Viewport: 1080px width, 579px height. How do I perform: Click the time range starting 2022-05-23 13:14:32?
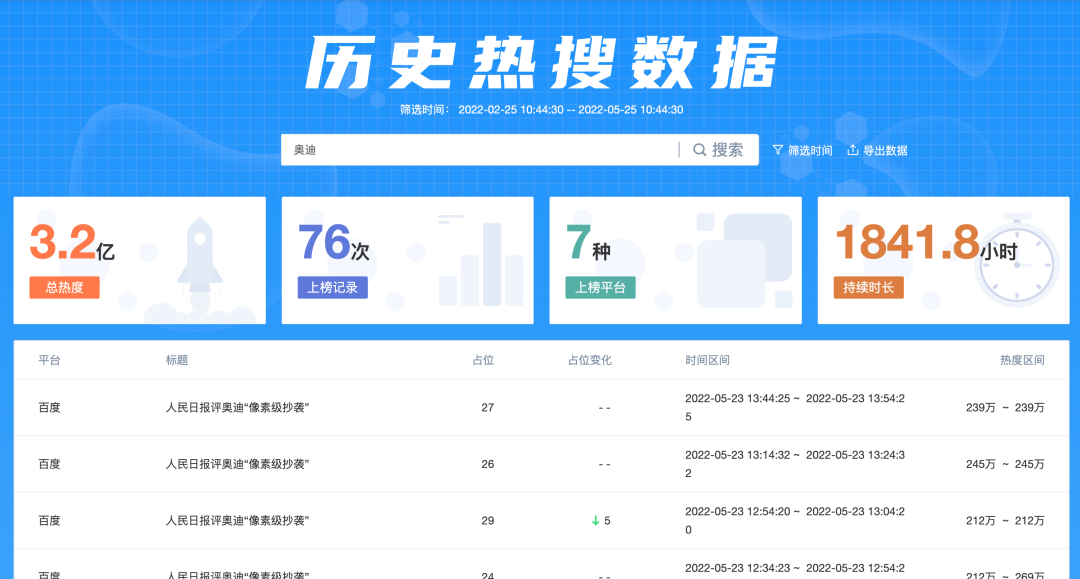point(795,464)
